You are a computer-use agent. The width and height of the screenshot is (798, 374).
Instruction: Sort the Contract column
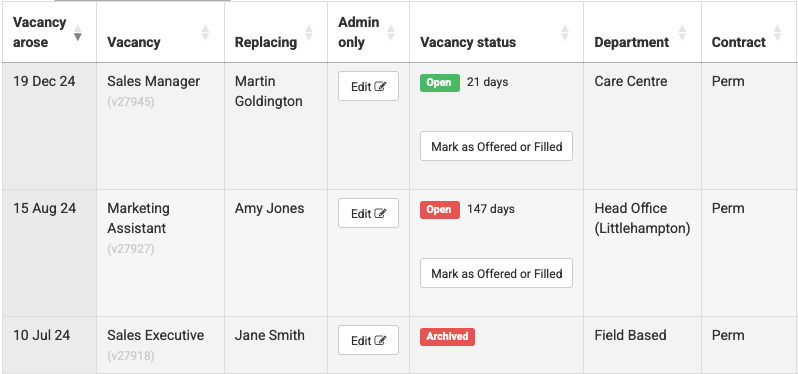coord(777,33)
